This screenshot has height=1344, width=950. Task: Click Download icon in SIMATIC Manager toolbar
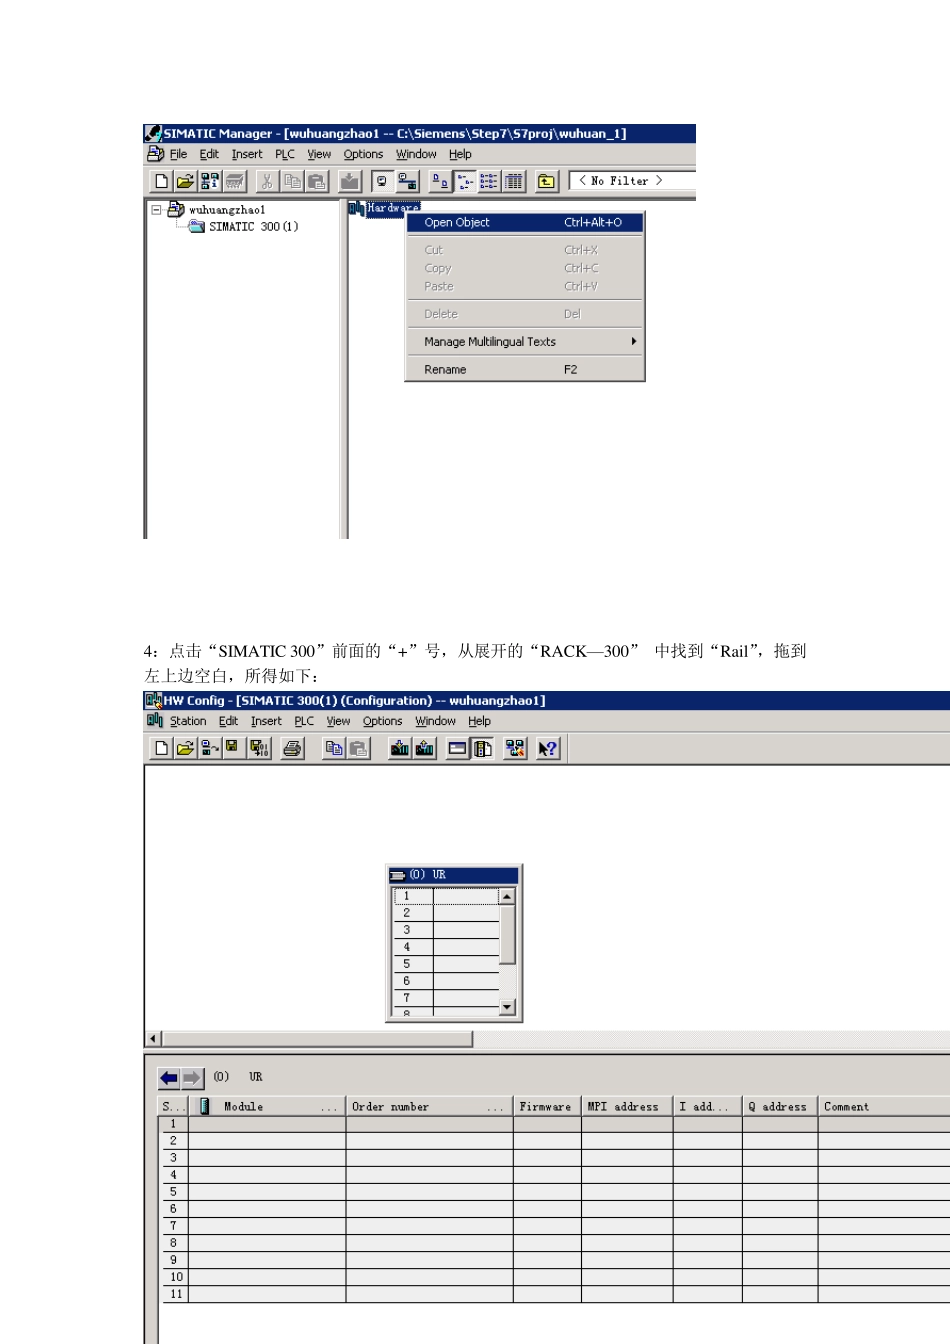(x=349, y=181)
